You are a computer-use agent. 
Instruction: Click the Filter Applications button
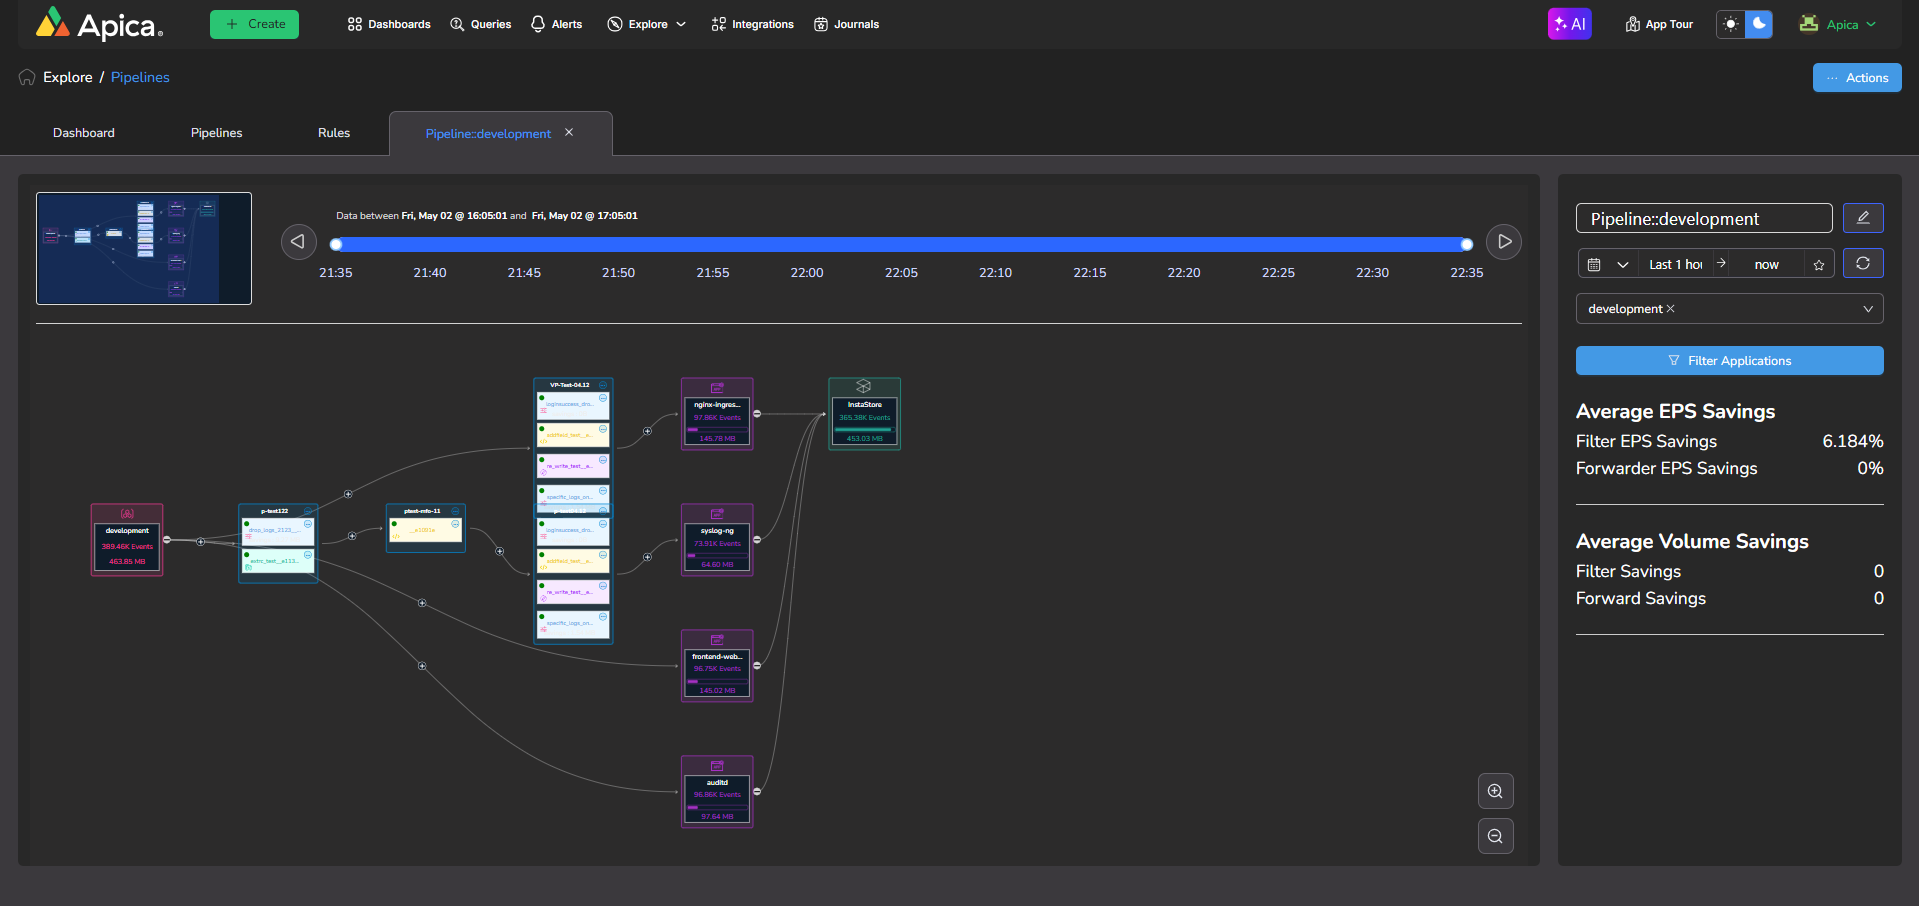click(1729, 361)
